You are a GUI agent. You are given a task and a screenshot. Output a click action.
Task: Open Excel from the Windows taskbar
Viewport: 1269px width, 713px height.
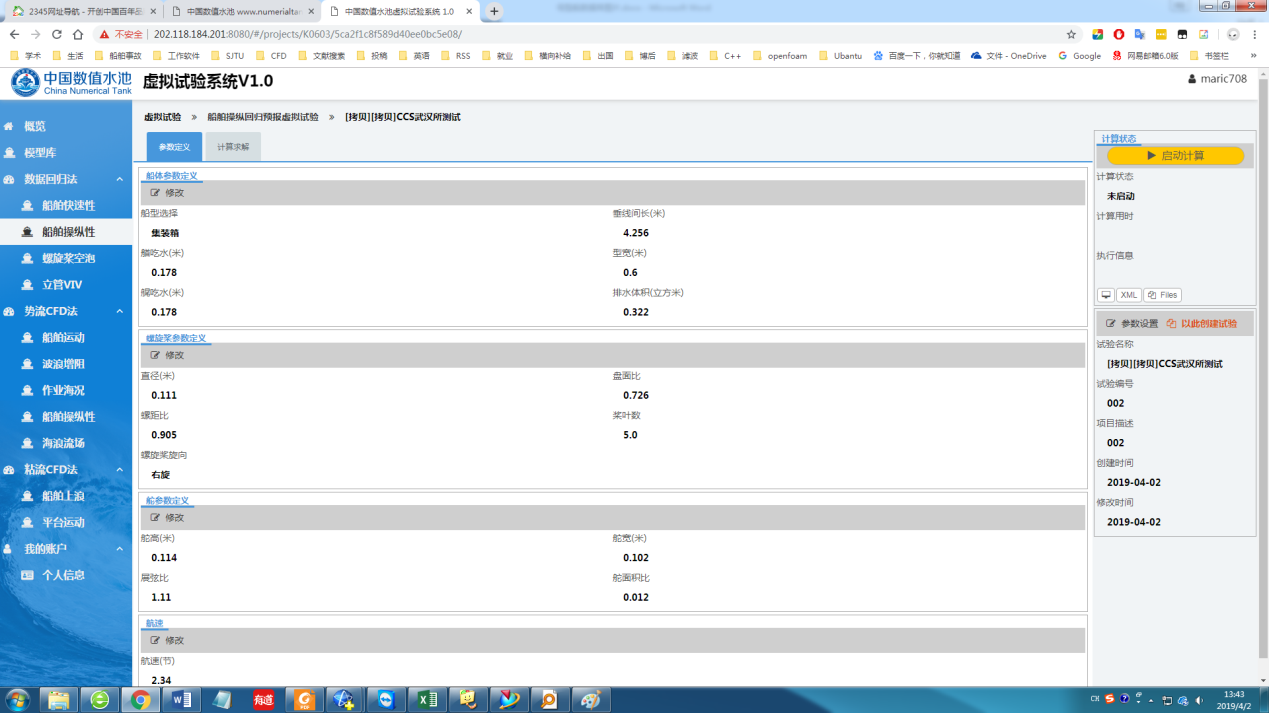pos(427,700)
